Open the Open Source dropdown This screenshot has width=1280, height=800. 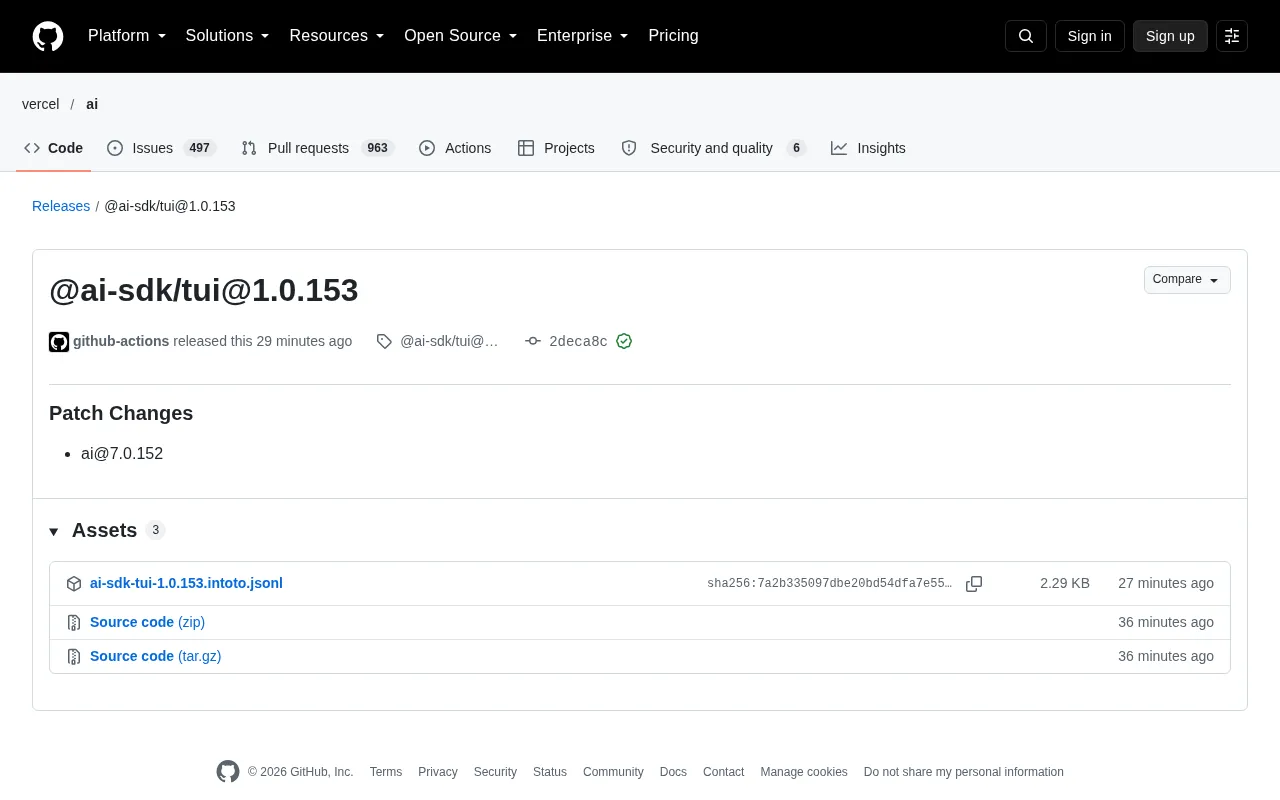461,36
